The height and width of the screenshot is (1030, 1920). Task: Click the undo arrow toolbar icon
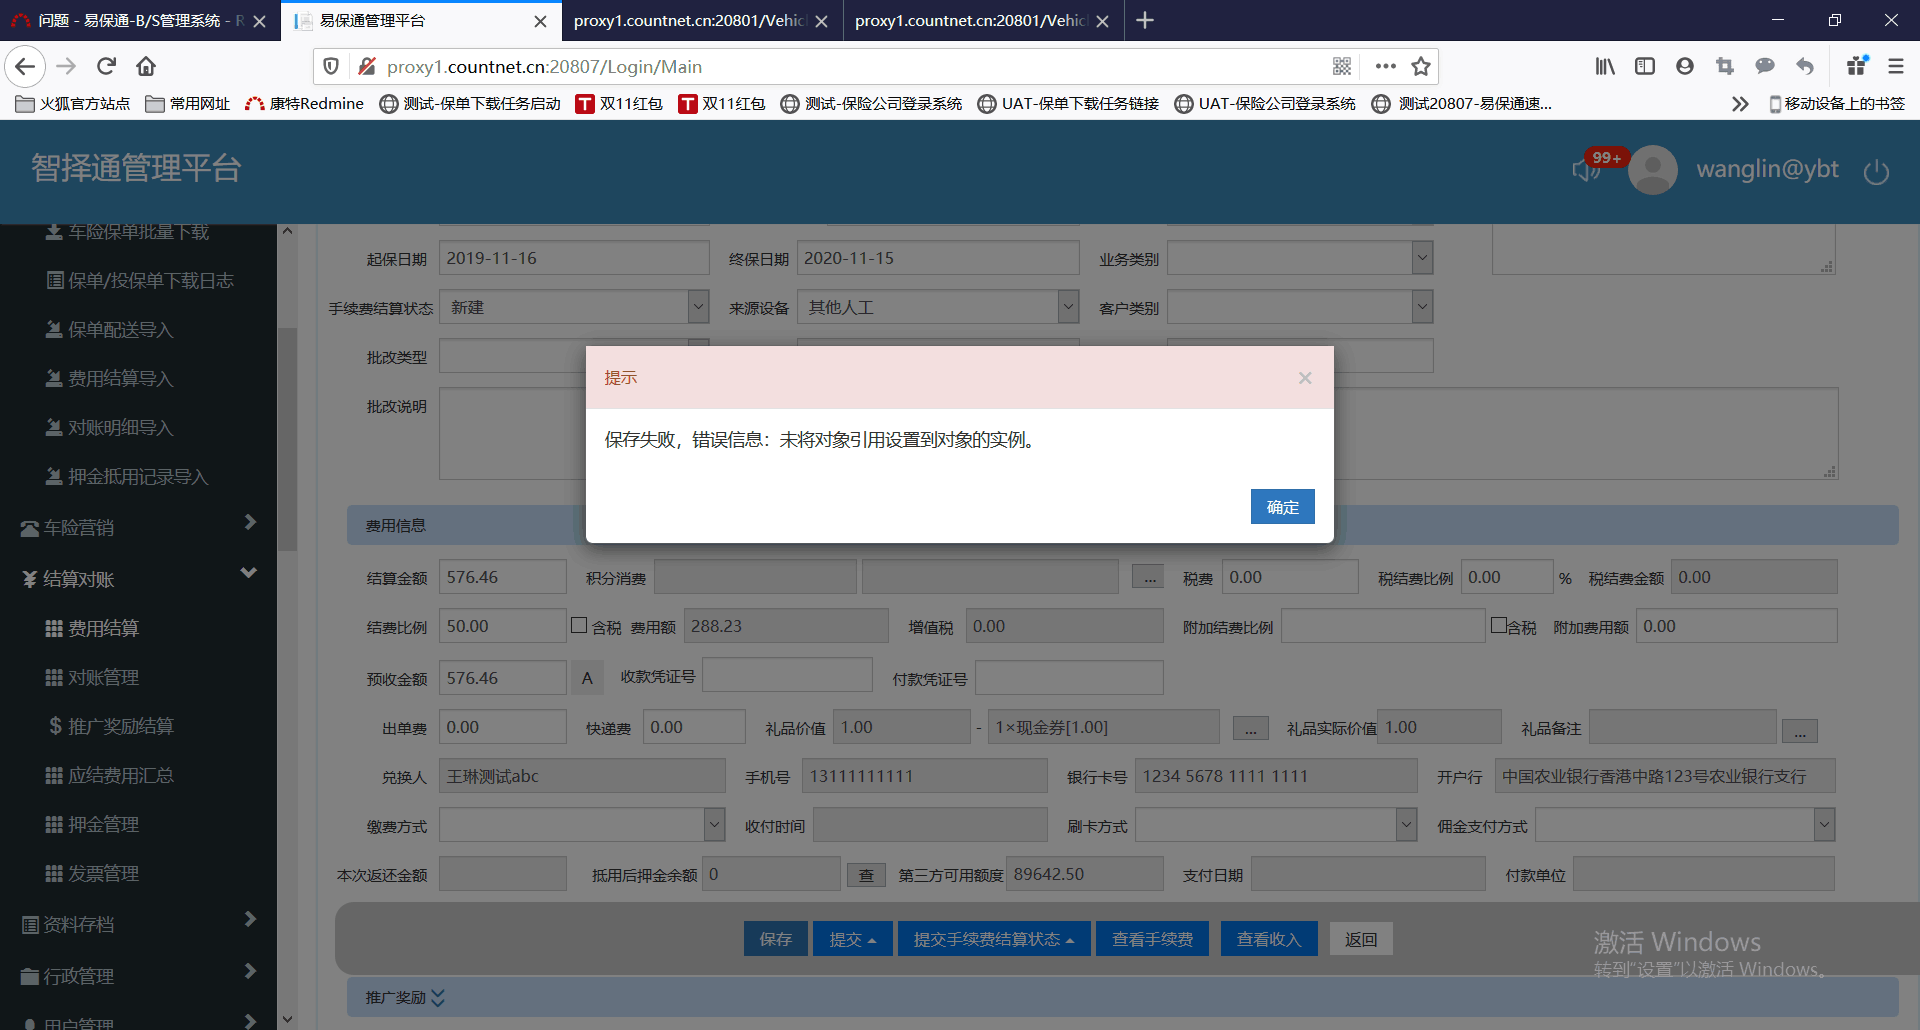1805,67
